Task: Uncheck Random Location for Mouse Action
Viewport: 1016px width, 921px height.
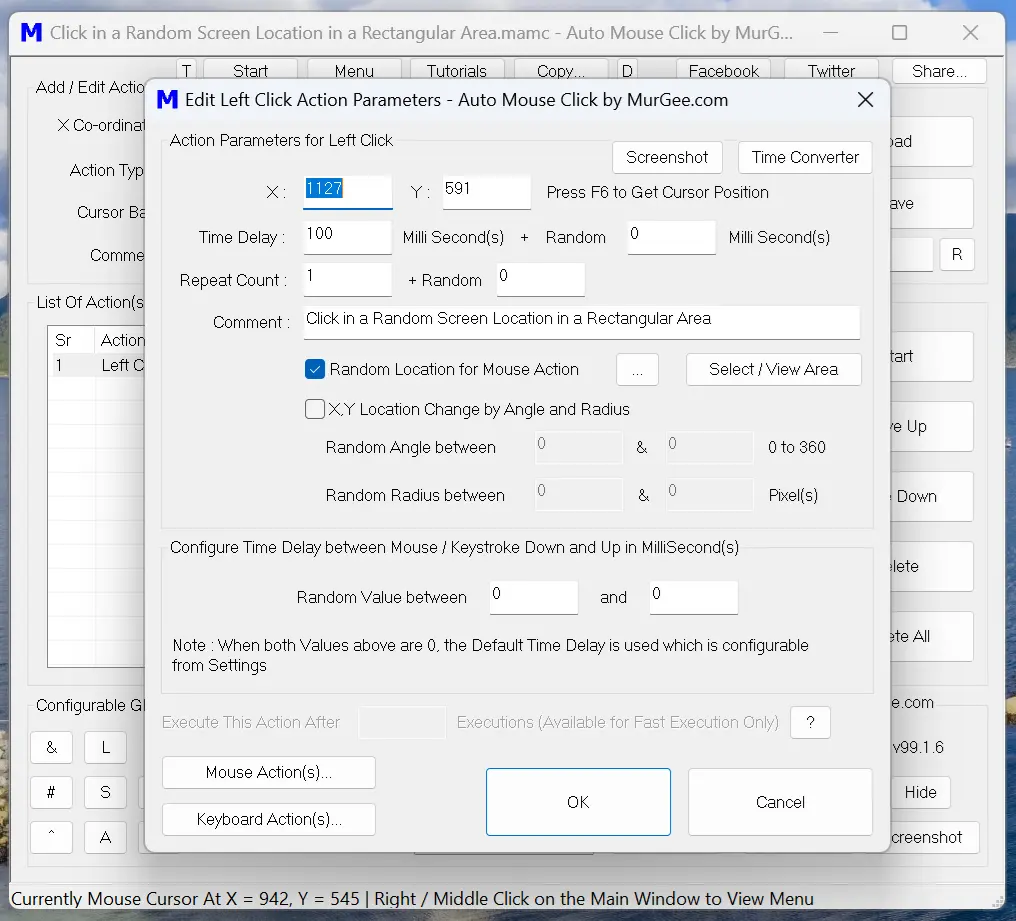Action: click(315, 369)
